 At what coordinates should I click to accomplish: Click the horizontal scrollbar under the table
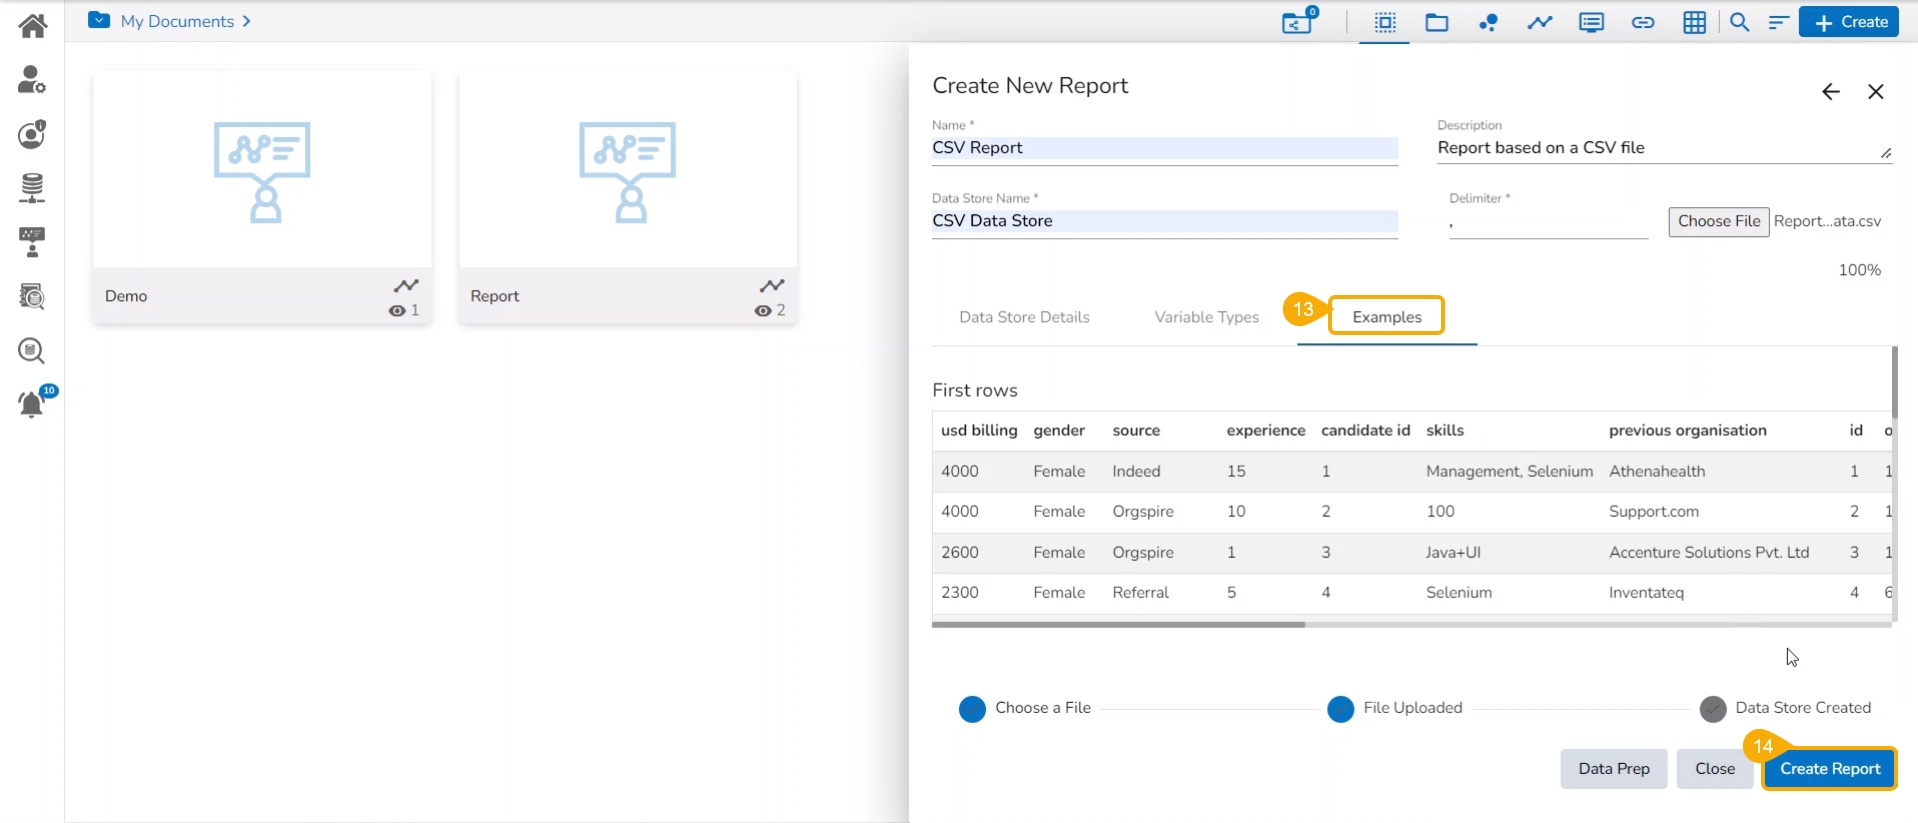[x=1118, y=624]
